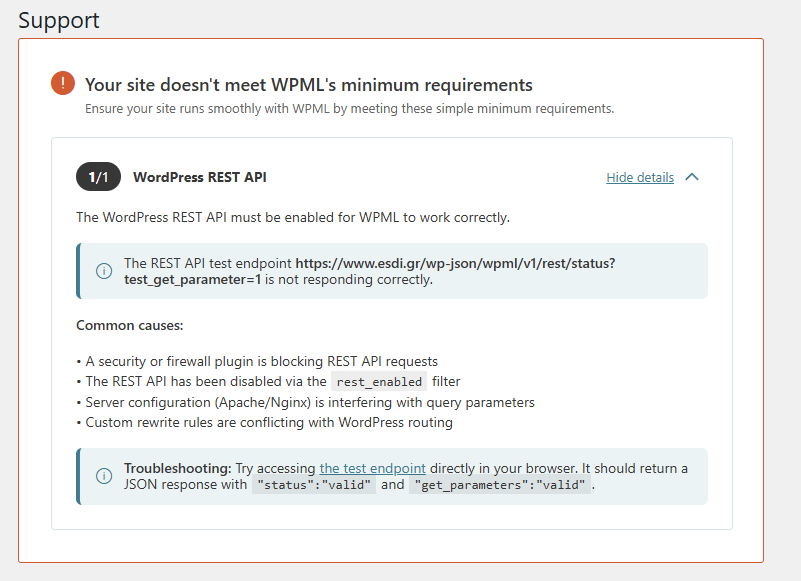801x581 pixels.
Task: Click the Server configuration (Apache/Nginx) bullet
Action: pyautogui.click(x=310, y=402)
